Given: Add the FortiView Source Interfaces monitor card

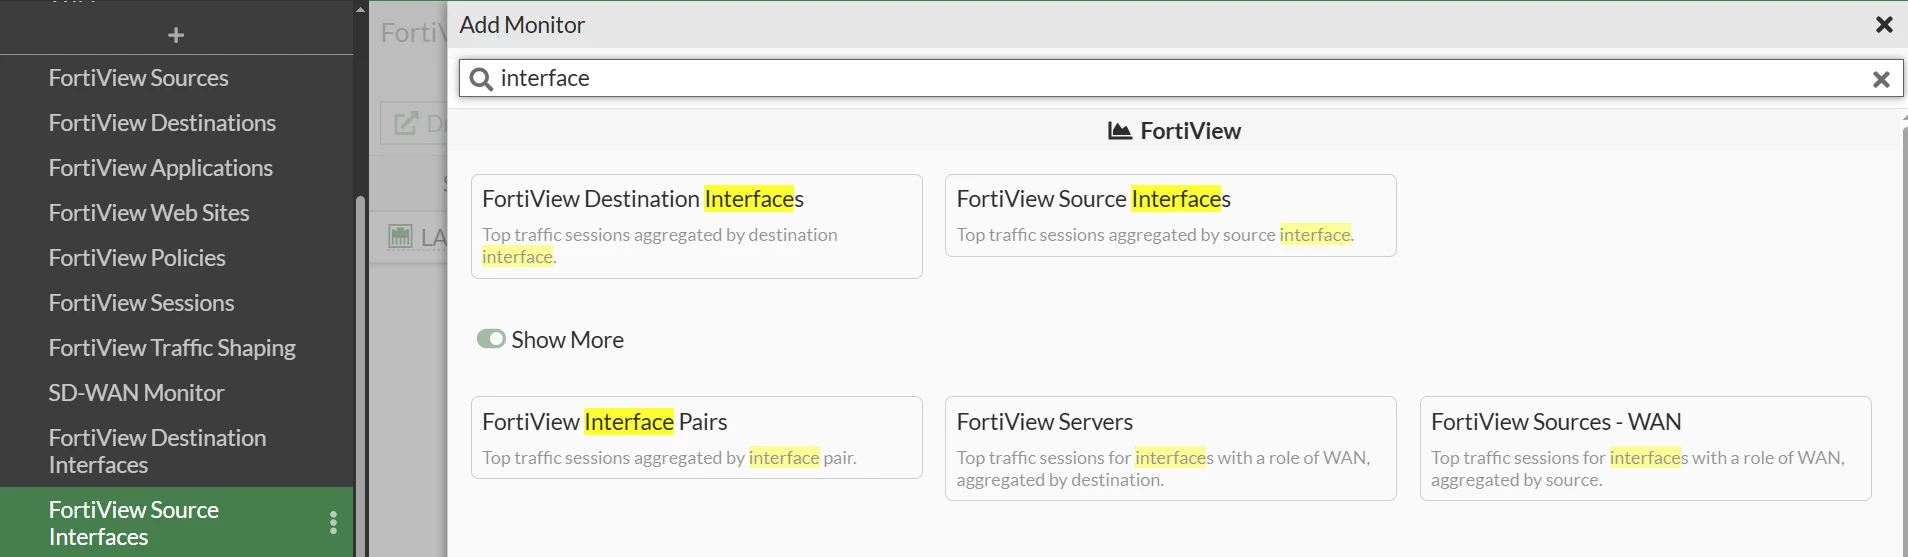Looking at the screenshot, I should tap(1170, 215).
